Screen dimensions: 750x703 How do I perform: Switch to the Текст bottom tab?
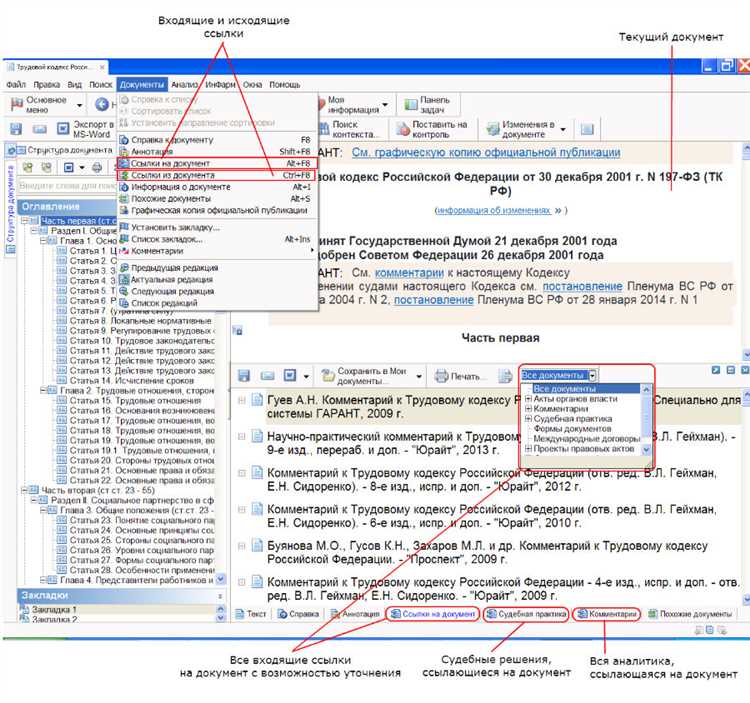tap(251, 614)
